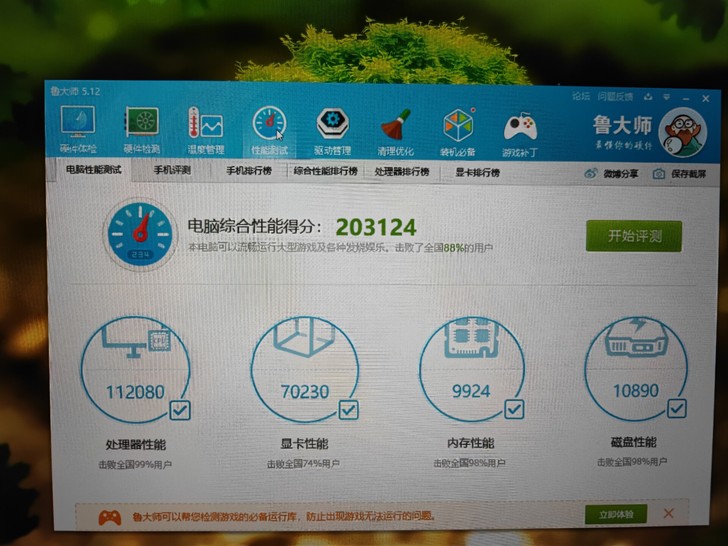Click the green 立即体验 button
728x546 pixels.
616,514
